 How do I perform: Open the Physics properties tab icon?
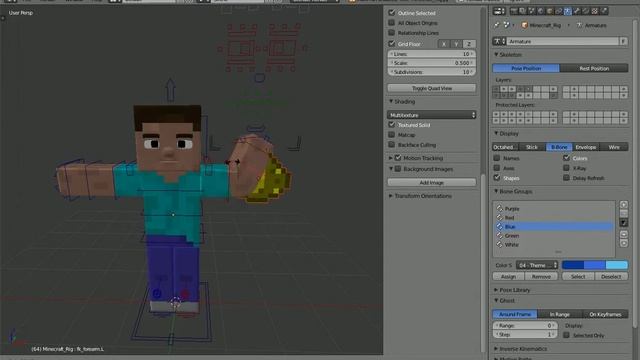[604, 11]
